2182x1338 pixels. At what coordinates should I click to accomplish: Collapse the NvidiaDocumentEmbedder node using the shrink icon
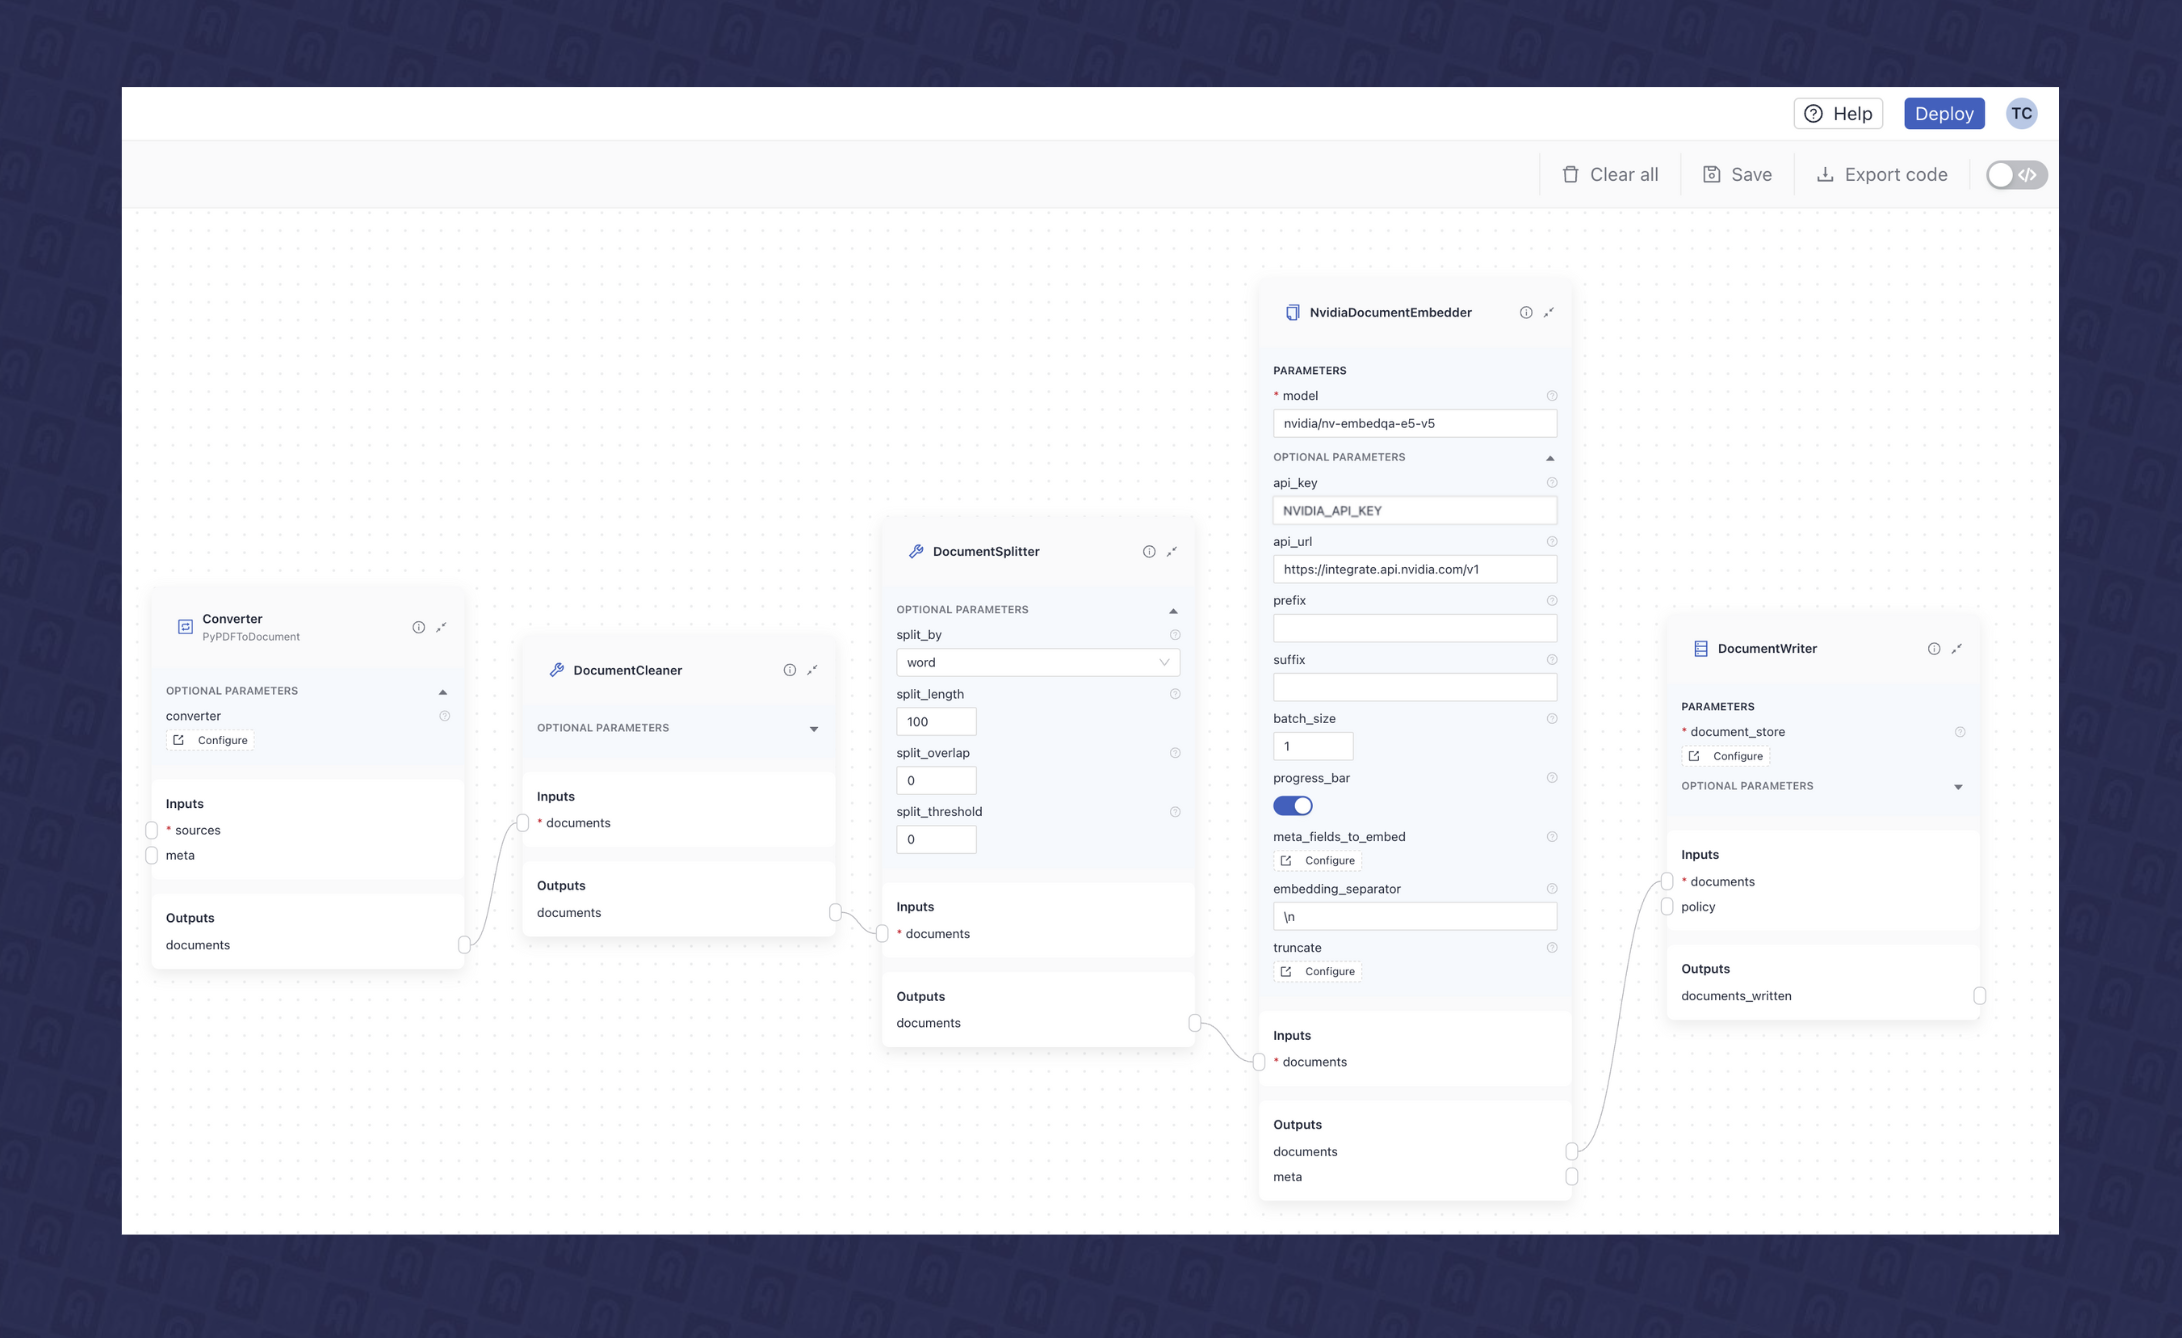pyautogui.click(x=1549, y=313)
